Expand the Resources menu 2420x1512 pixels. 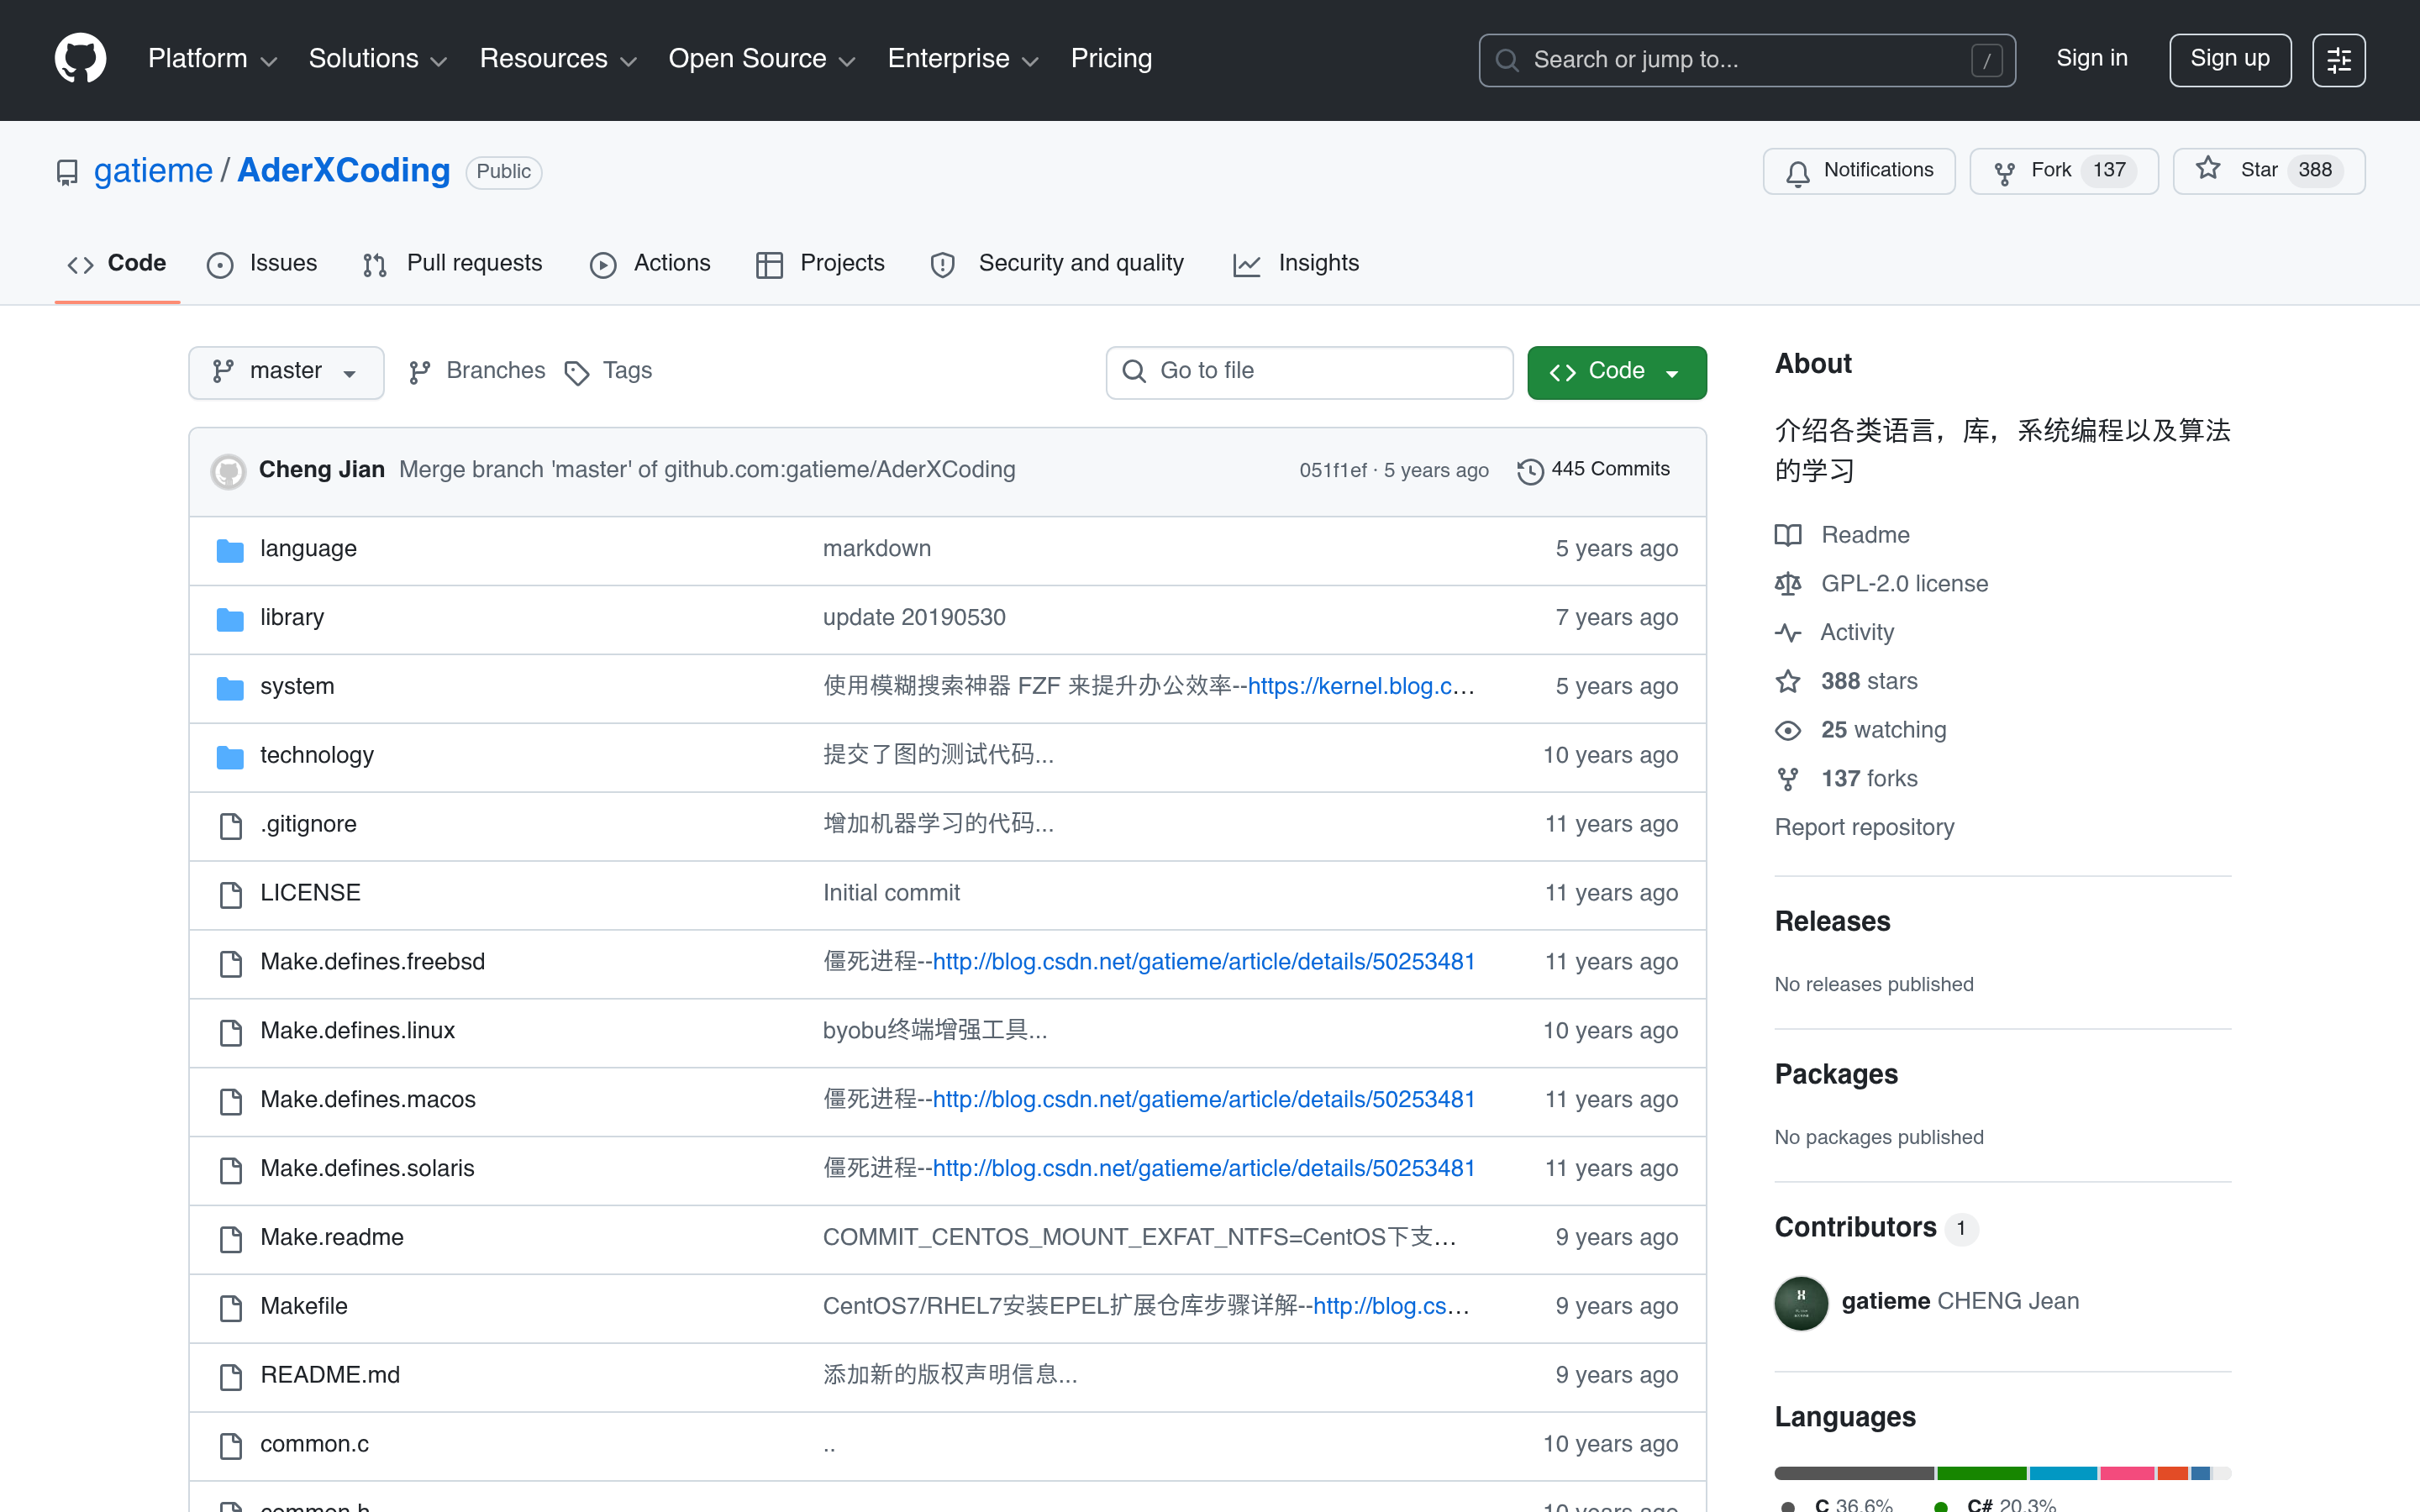pyautogui.click(x=558, y=59)
